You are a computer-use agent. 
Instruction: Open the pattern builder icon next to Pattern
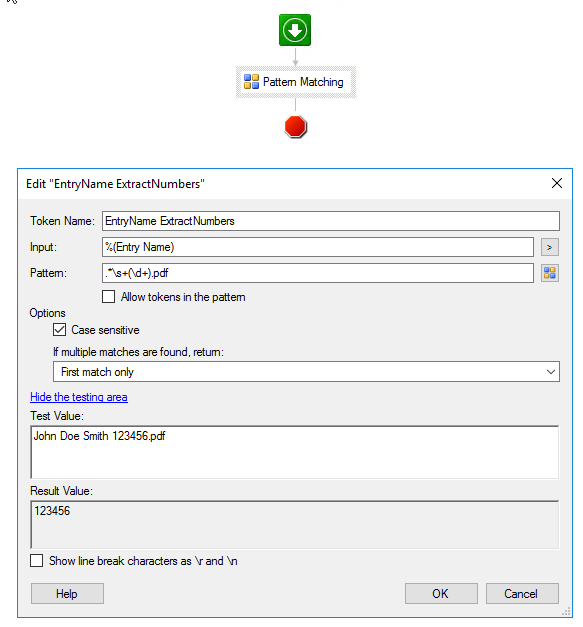point(549,273)
